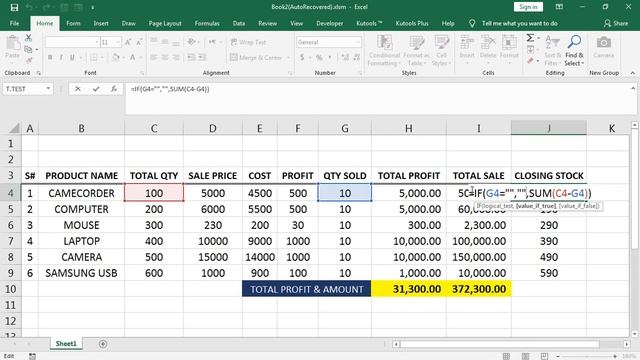This screenshot has width=640, height=360.
Task: Click the Copy icon in Clipboard group
Action: [x=28, y=49]
